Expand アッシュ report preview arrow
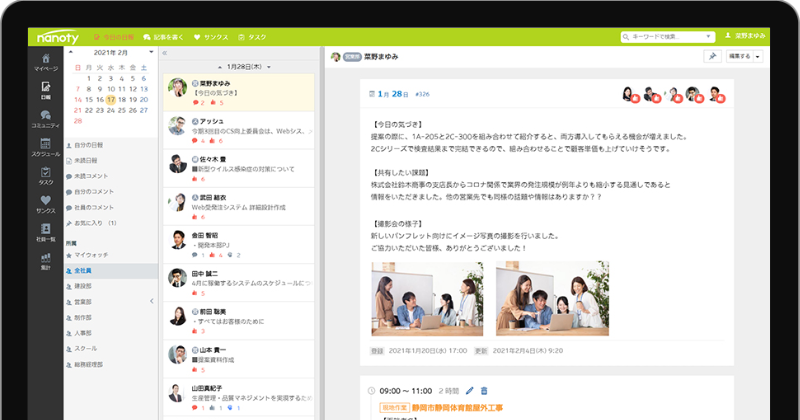800x420 pixels. click(310, 132)
